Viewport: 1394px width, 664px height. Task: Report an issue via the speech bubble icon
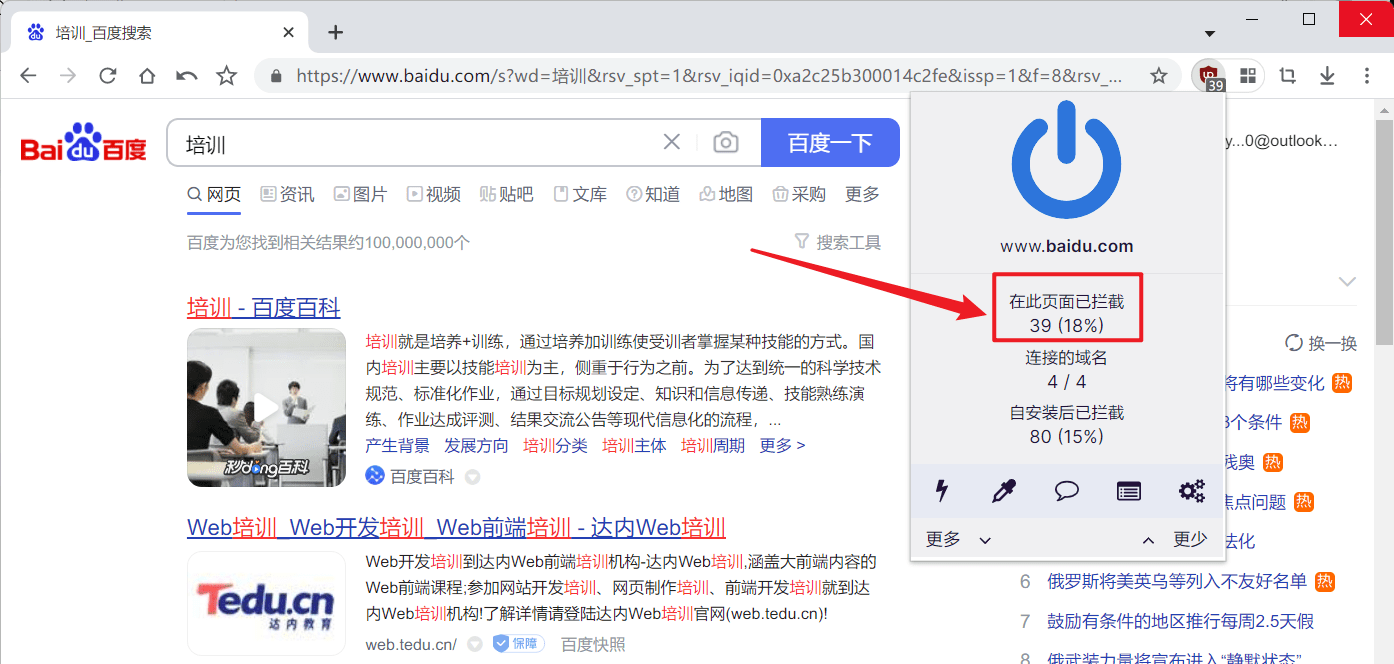tap(1066, 490)
